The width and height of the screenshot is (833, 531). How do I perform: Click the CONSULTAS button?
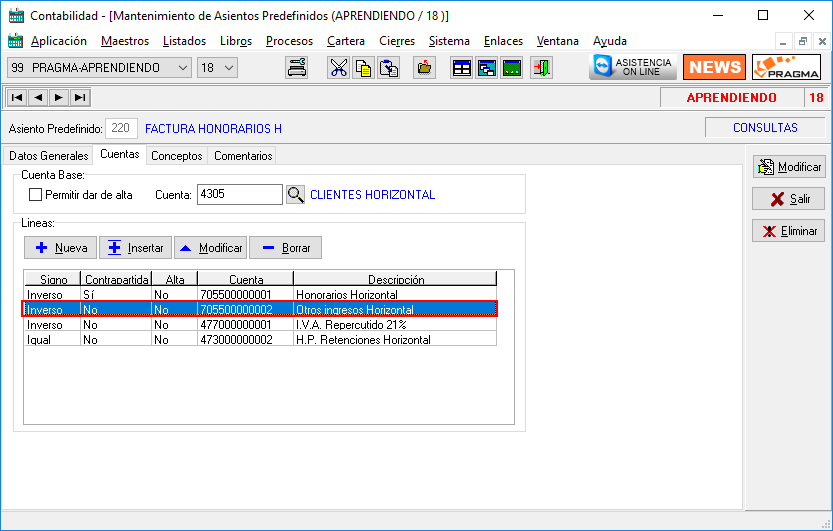765,127
